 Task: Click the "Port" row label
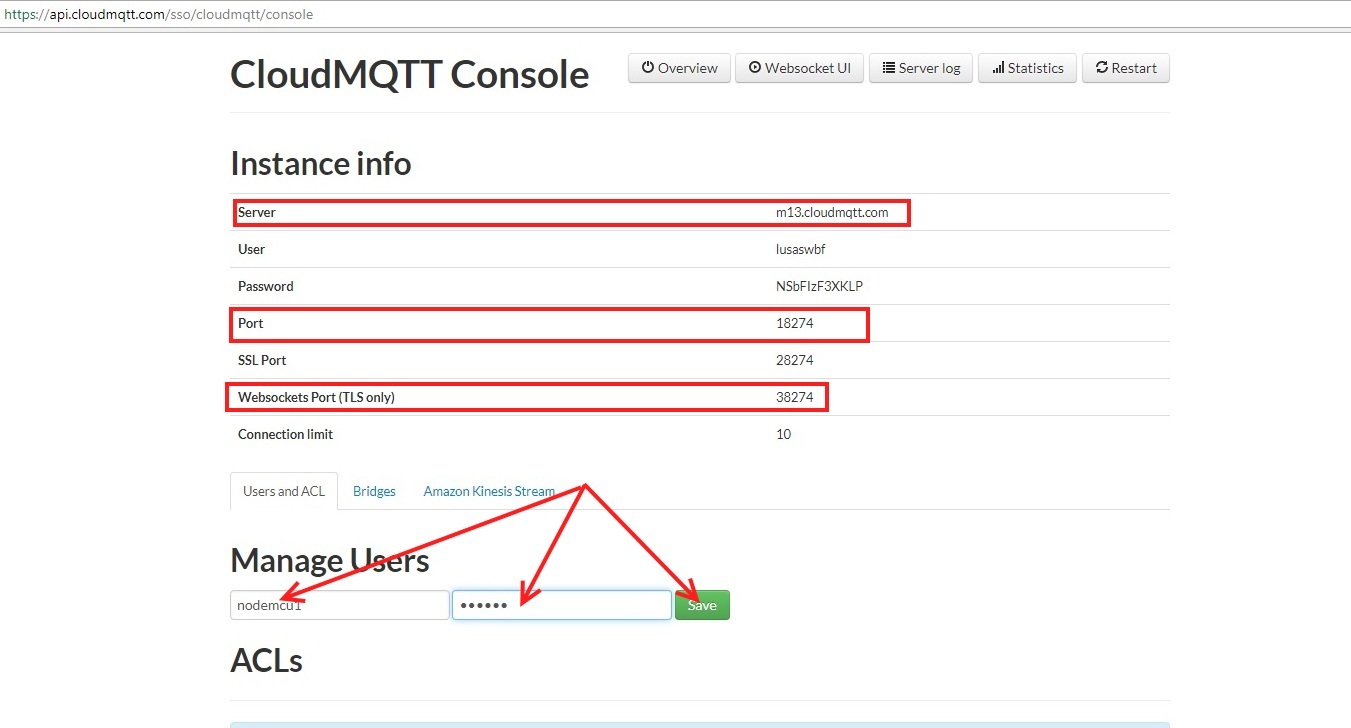click(250, 323)
